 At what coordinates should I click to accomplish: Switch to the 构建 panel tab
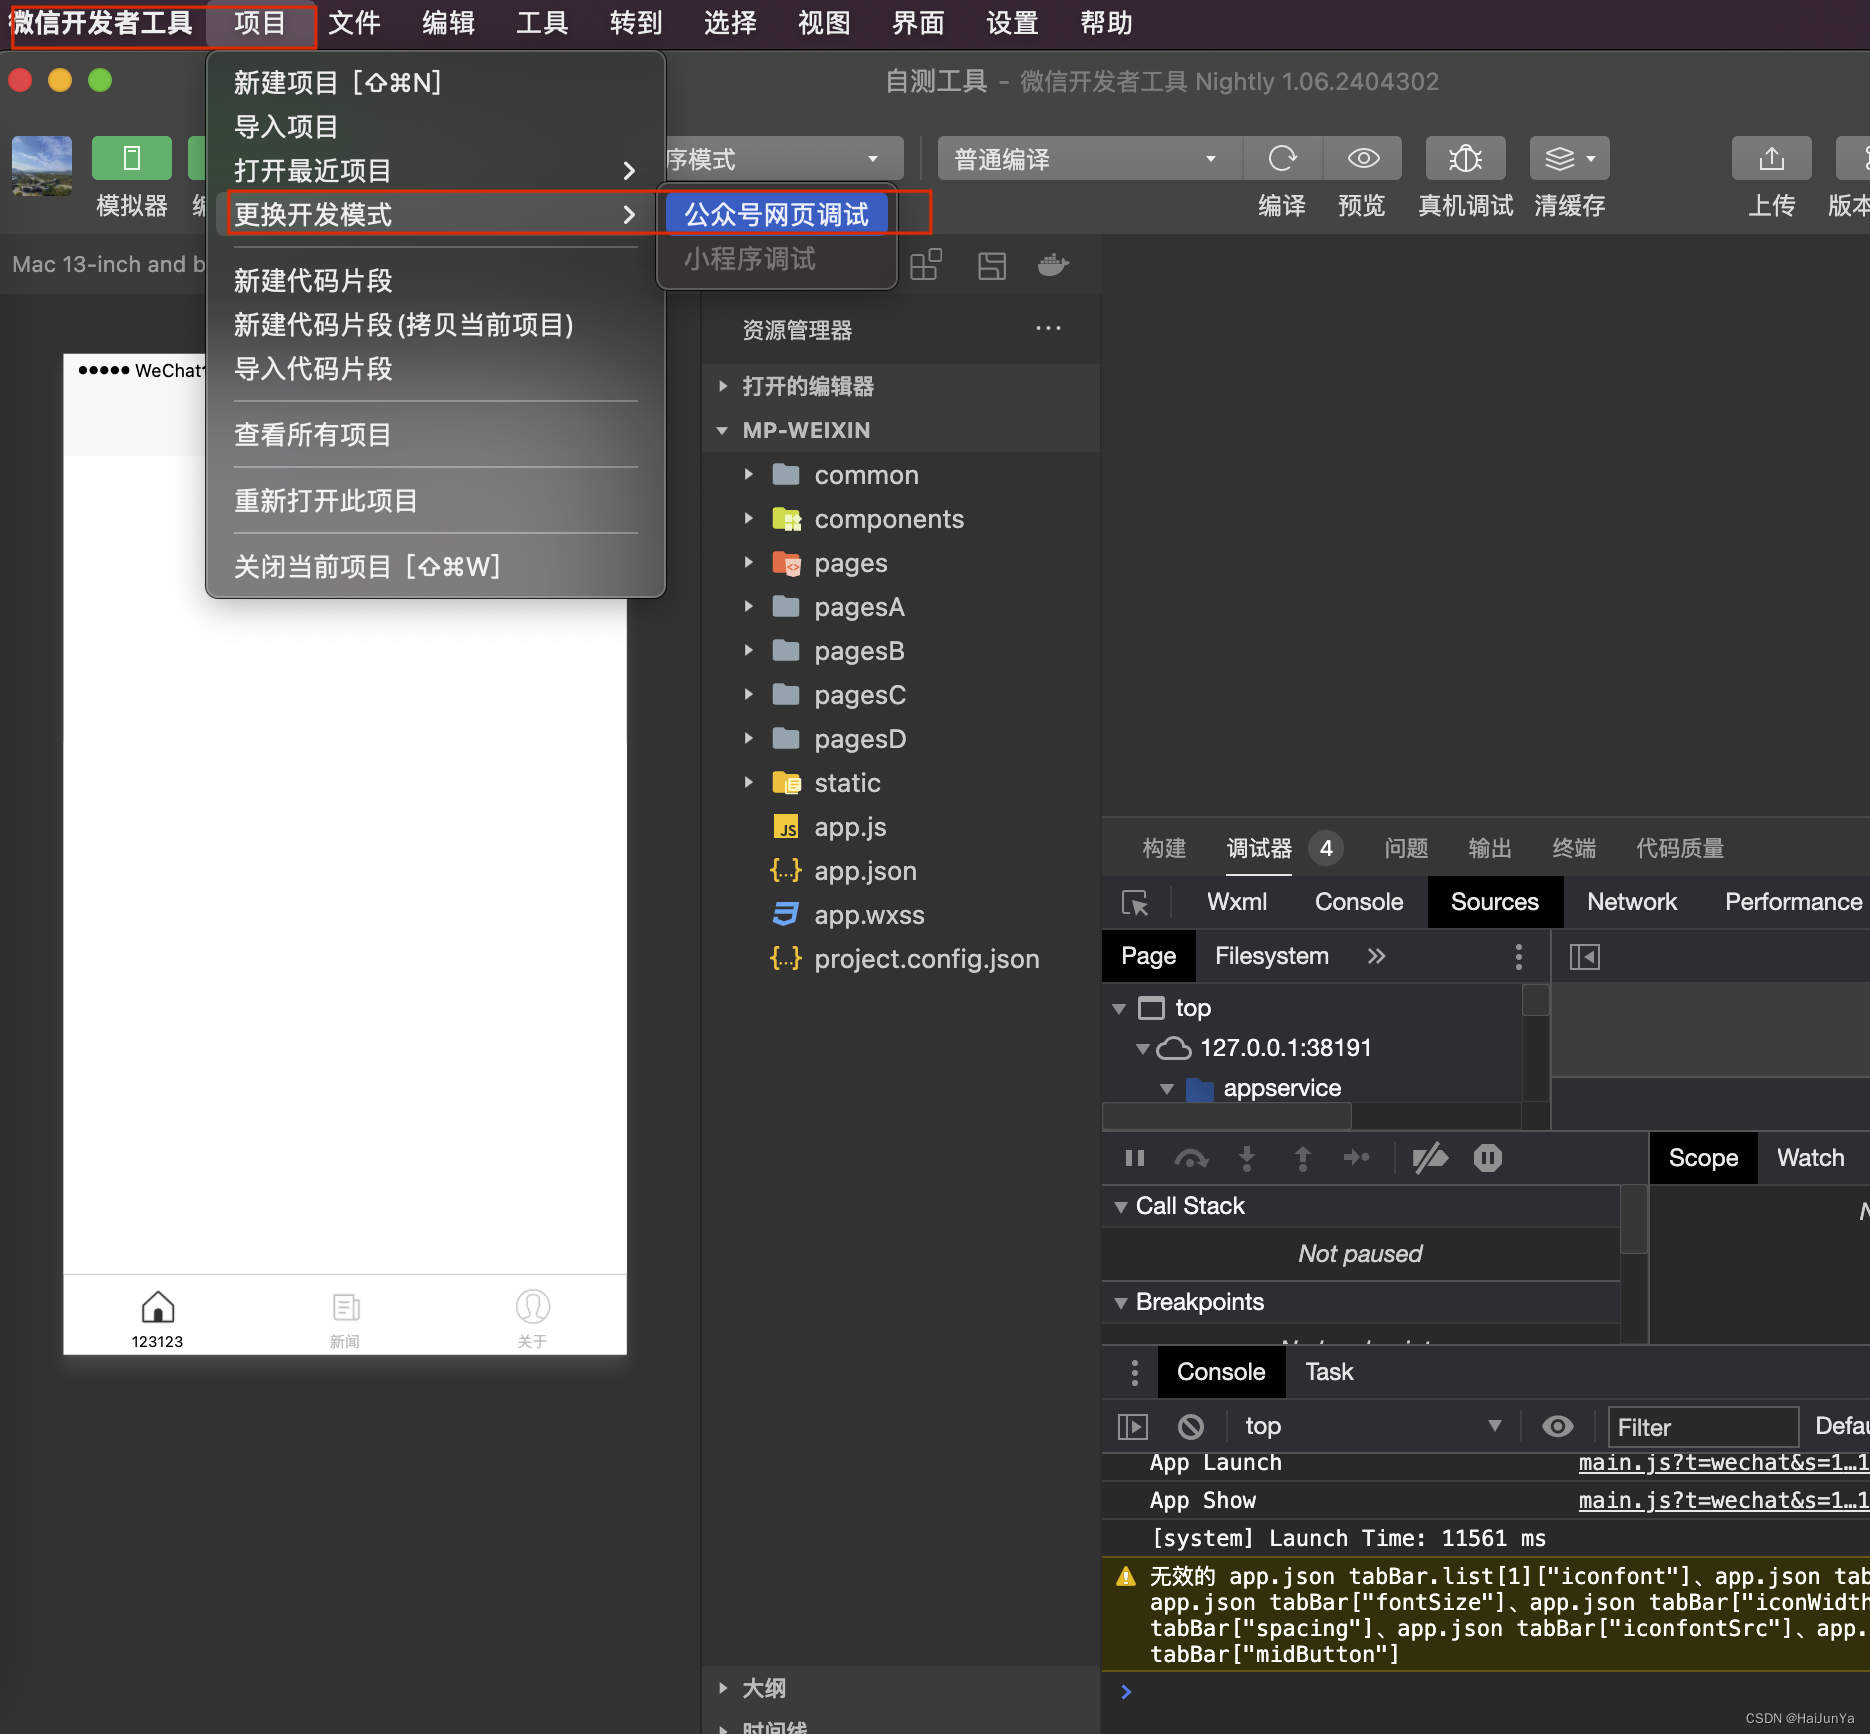point(1164,848)
